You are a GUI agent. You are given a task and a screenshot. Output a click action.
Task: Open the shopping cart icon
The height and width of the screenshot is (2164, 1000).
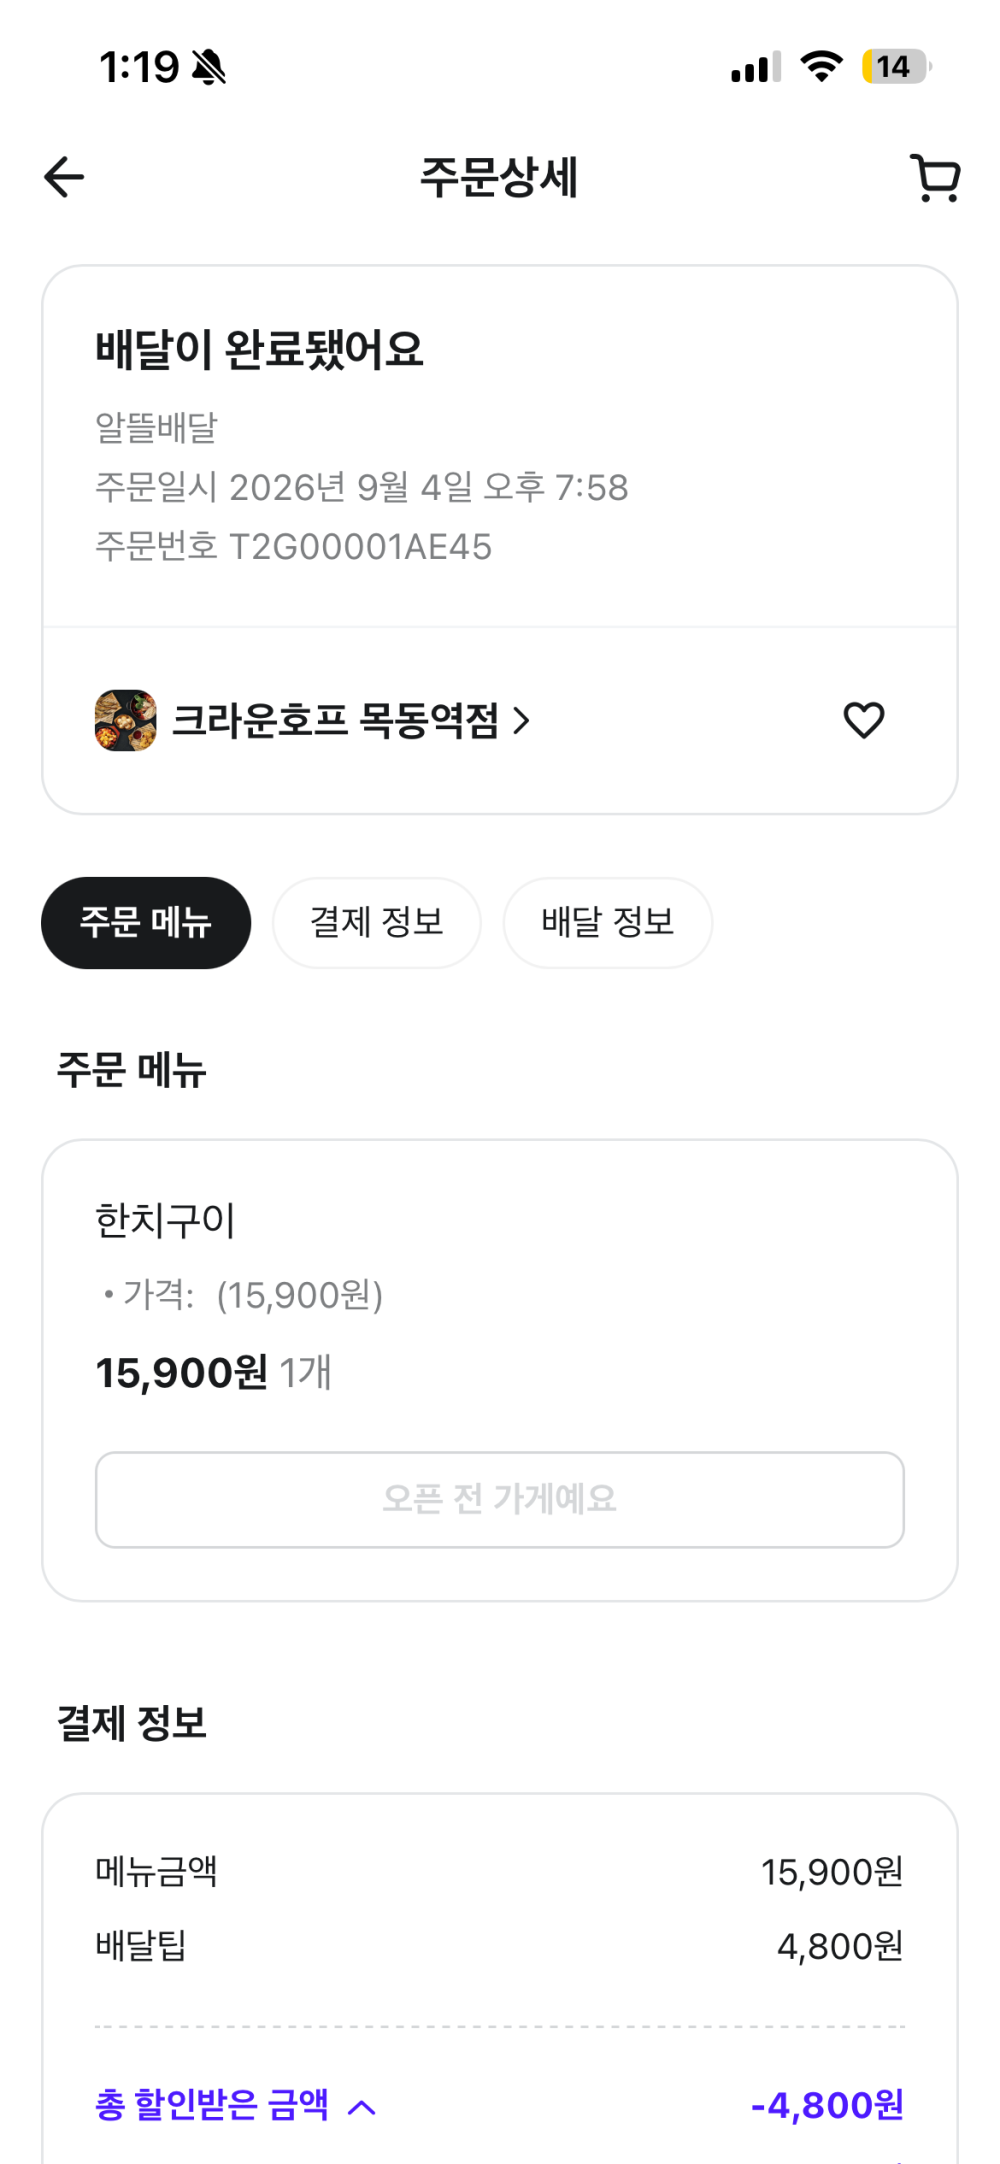click(x=935, y=178)
